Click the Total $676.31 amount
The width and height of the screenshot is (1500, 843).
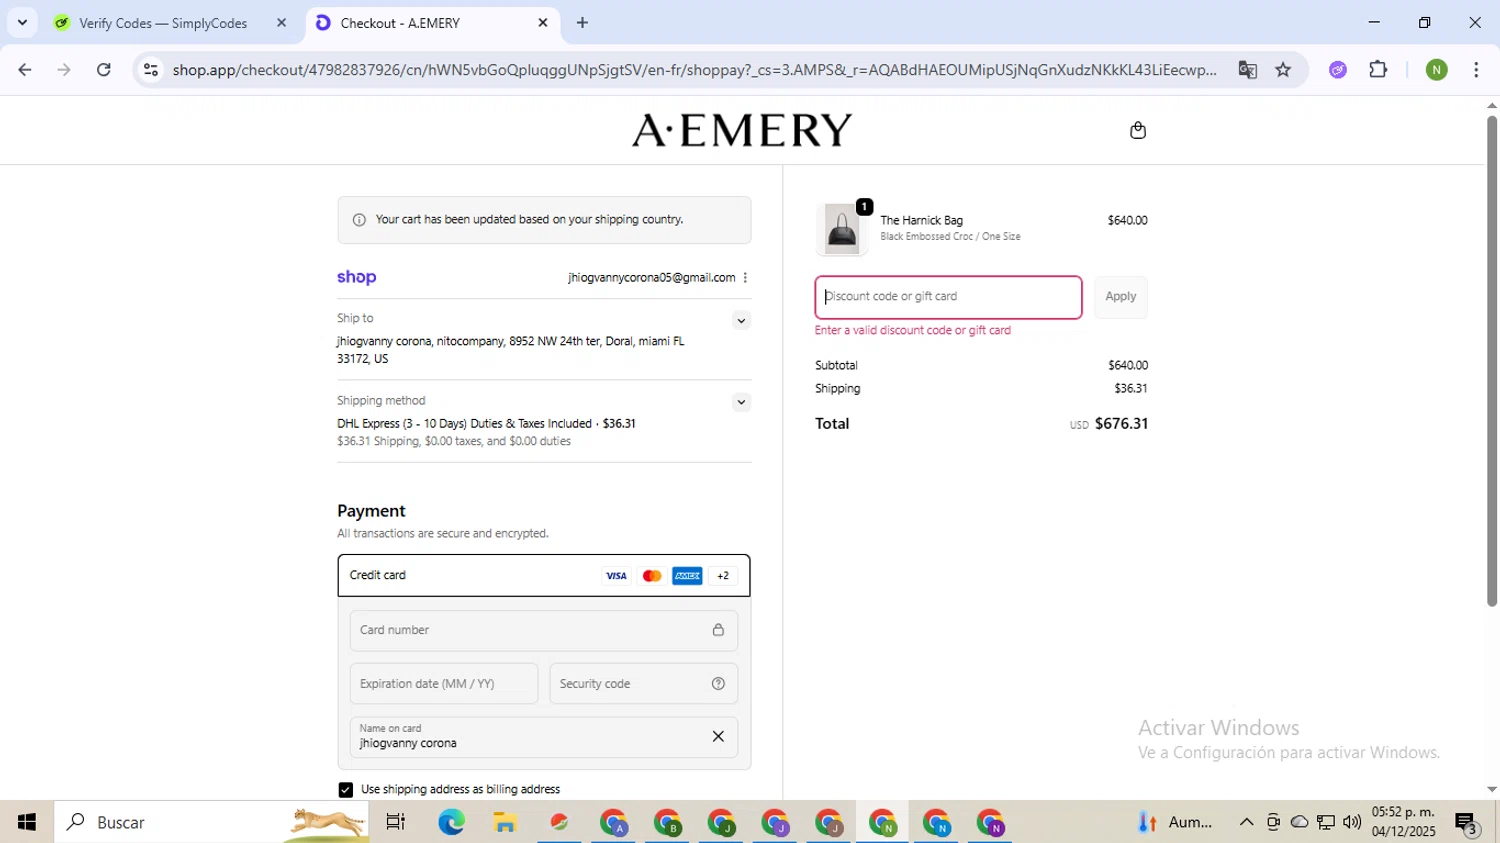click(1121, 424)
